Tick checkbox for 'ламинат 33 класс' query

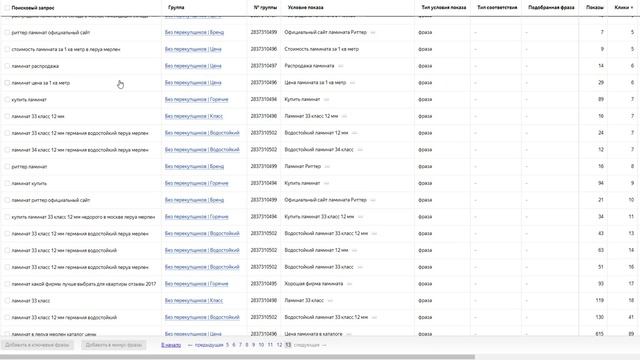coord(7,300)
